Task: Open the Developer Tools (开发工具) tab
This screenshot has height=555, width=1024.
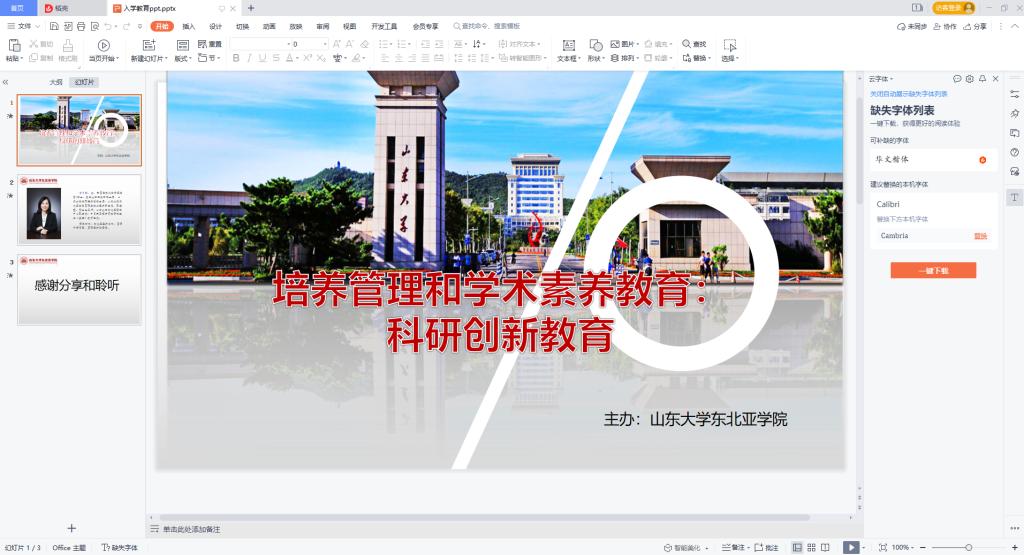Action: [x=384, y=26]
